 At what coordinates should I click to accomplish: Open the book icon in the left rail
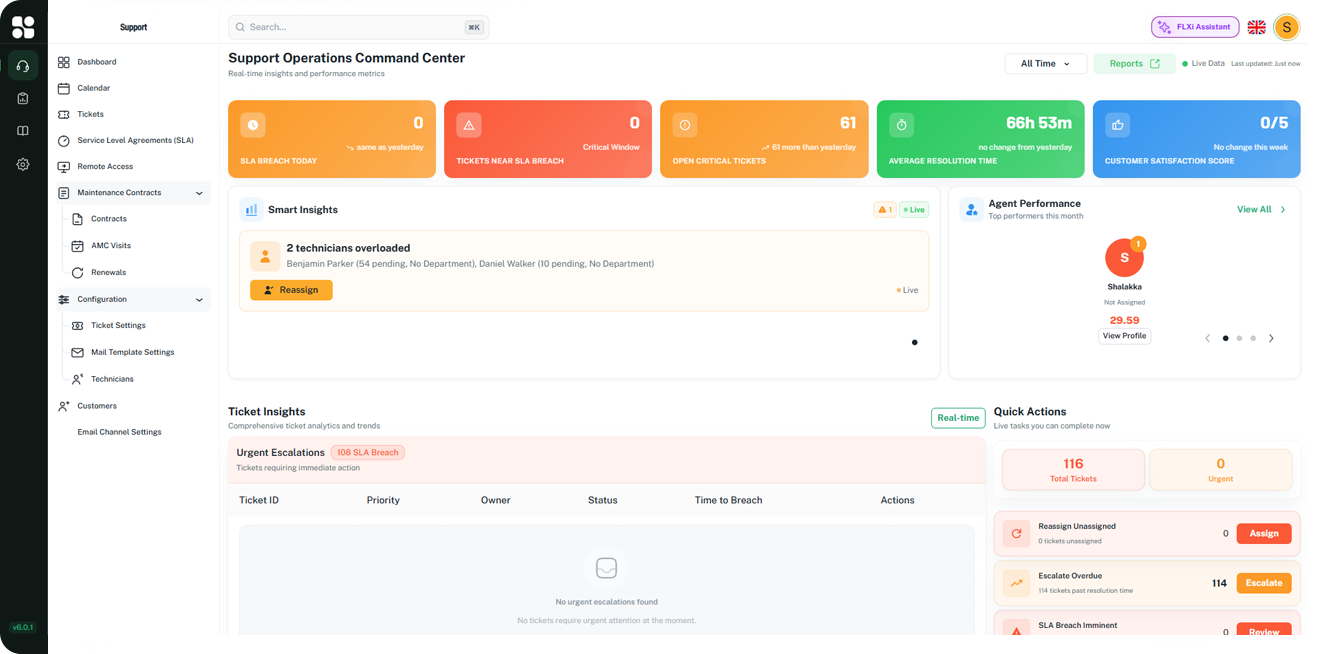point(23,131)
